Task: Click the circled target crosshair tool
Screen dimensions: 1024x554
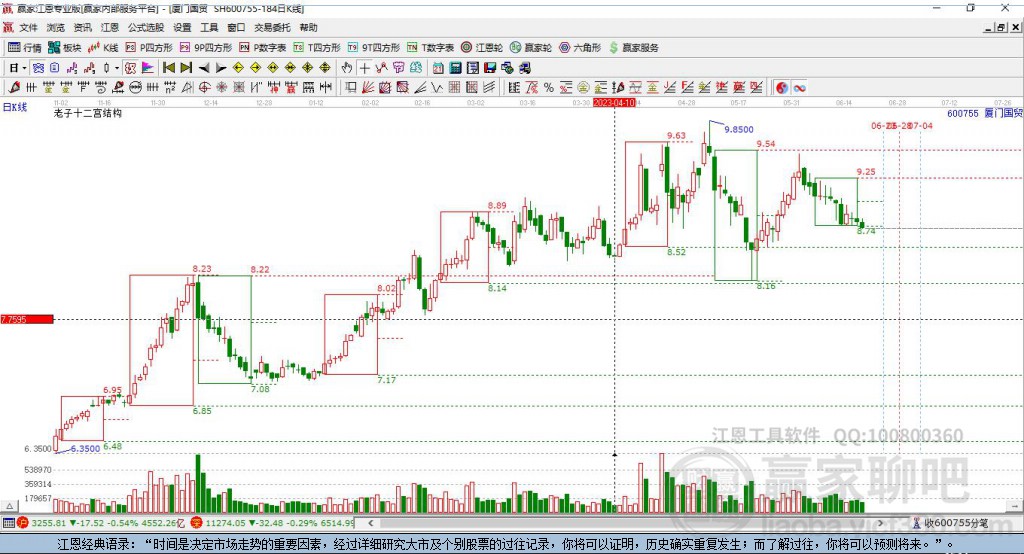Action: pyautogui.click(x=204, y=87)
